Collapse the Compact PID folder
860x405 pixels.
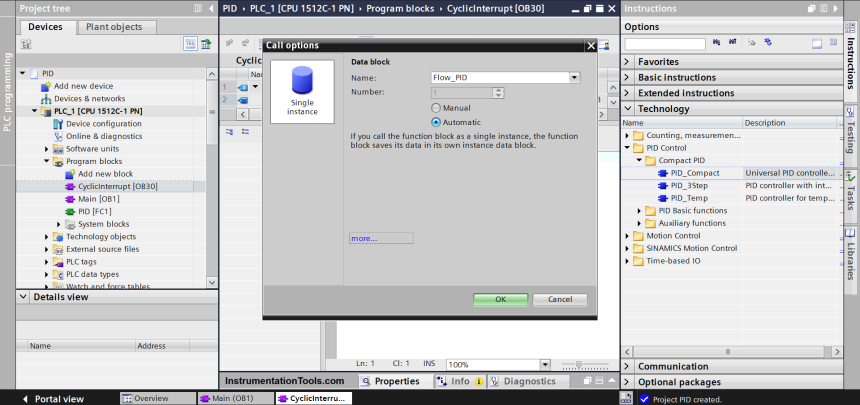639,160
